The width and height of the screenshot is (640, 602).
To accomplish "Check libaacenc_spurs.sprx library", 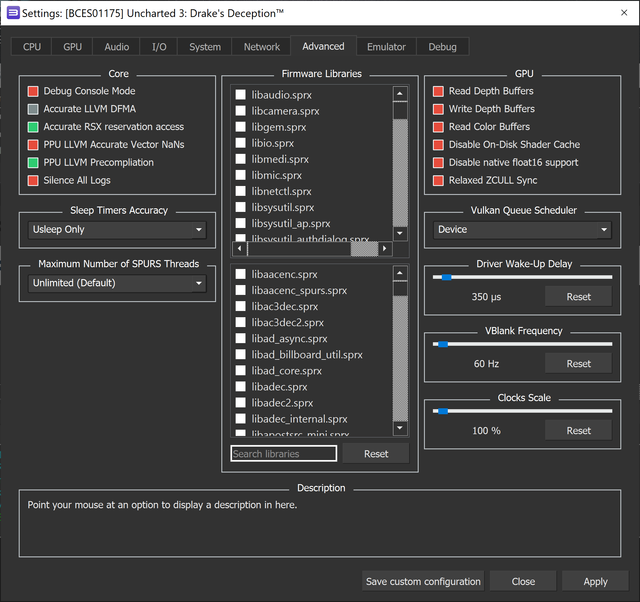I will click(240, 290).
